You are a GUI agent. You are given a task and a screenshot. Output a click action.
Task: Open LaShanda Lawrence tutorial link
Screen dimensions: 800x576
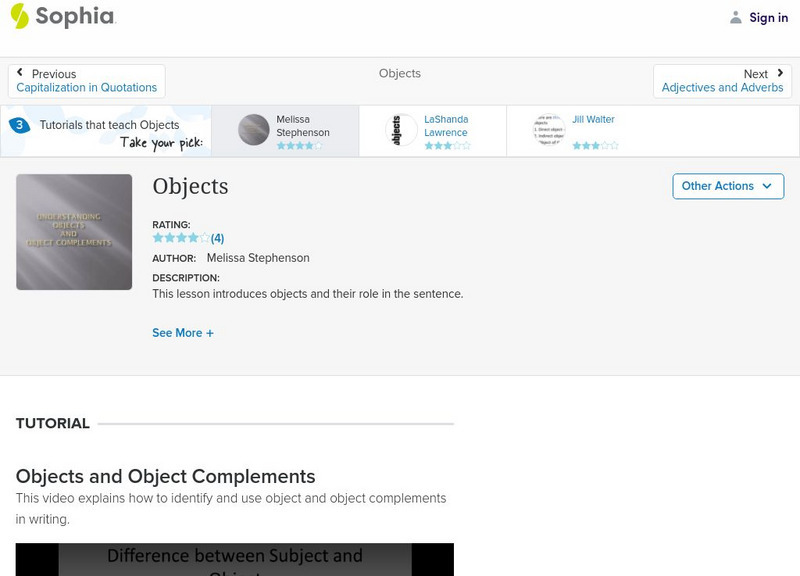pos(446,126)
